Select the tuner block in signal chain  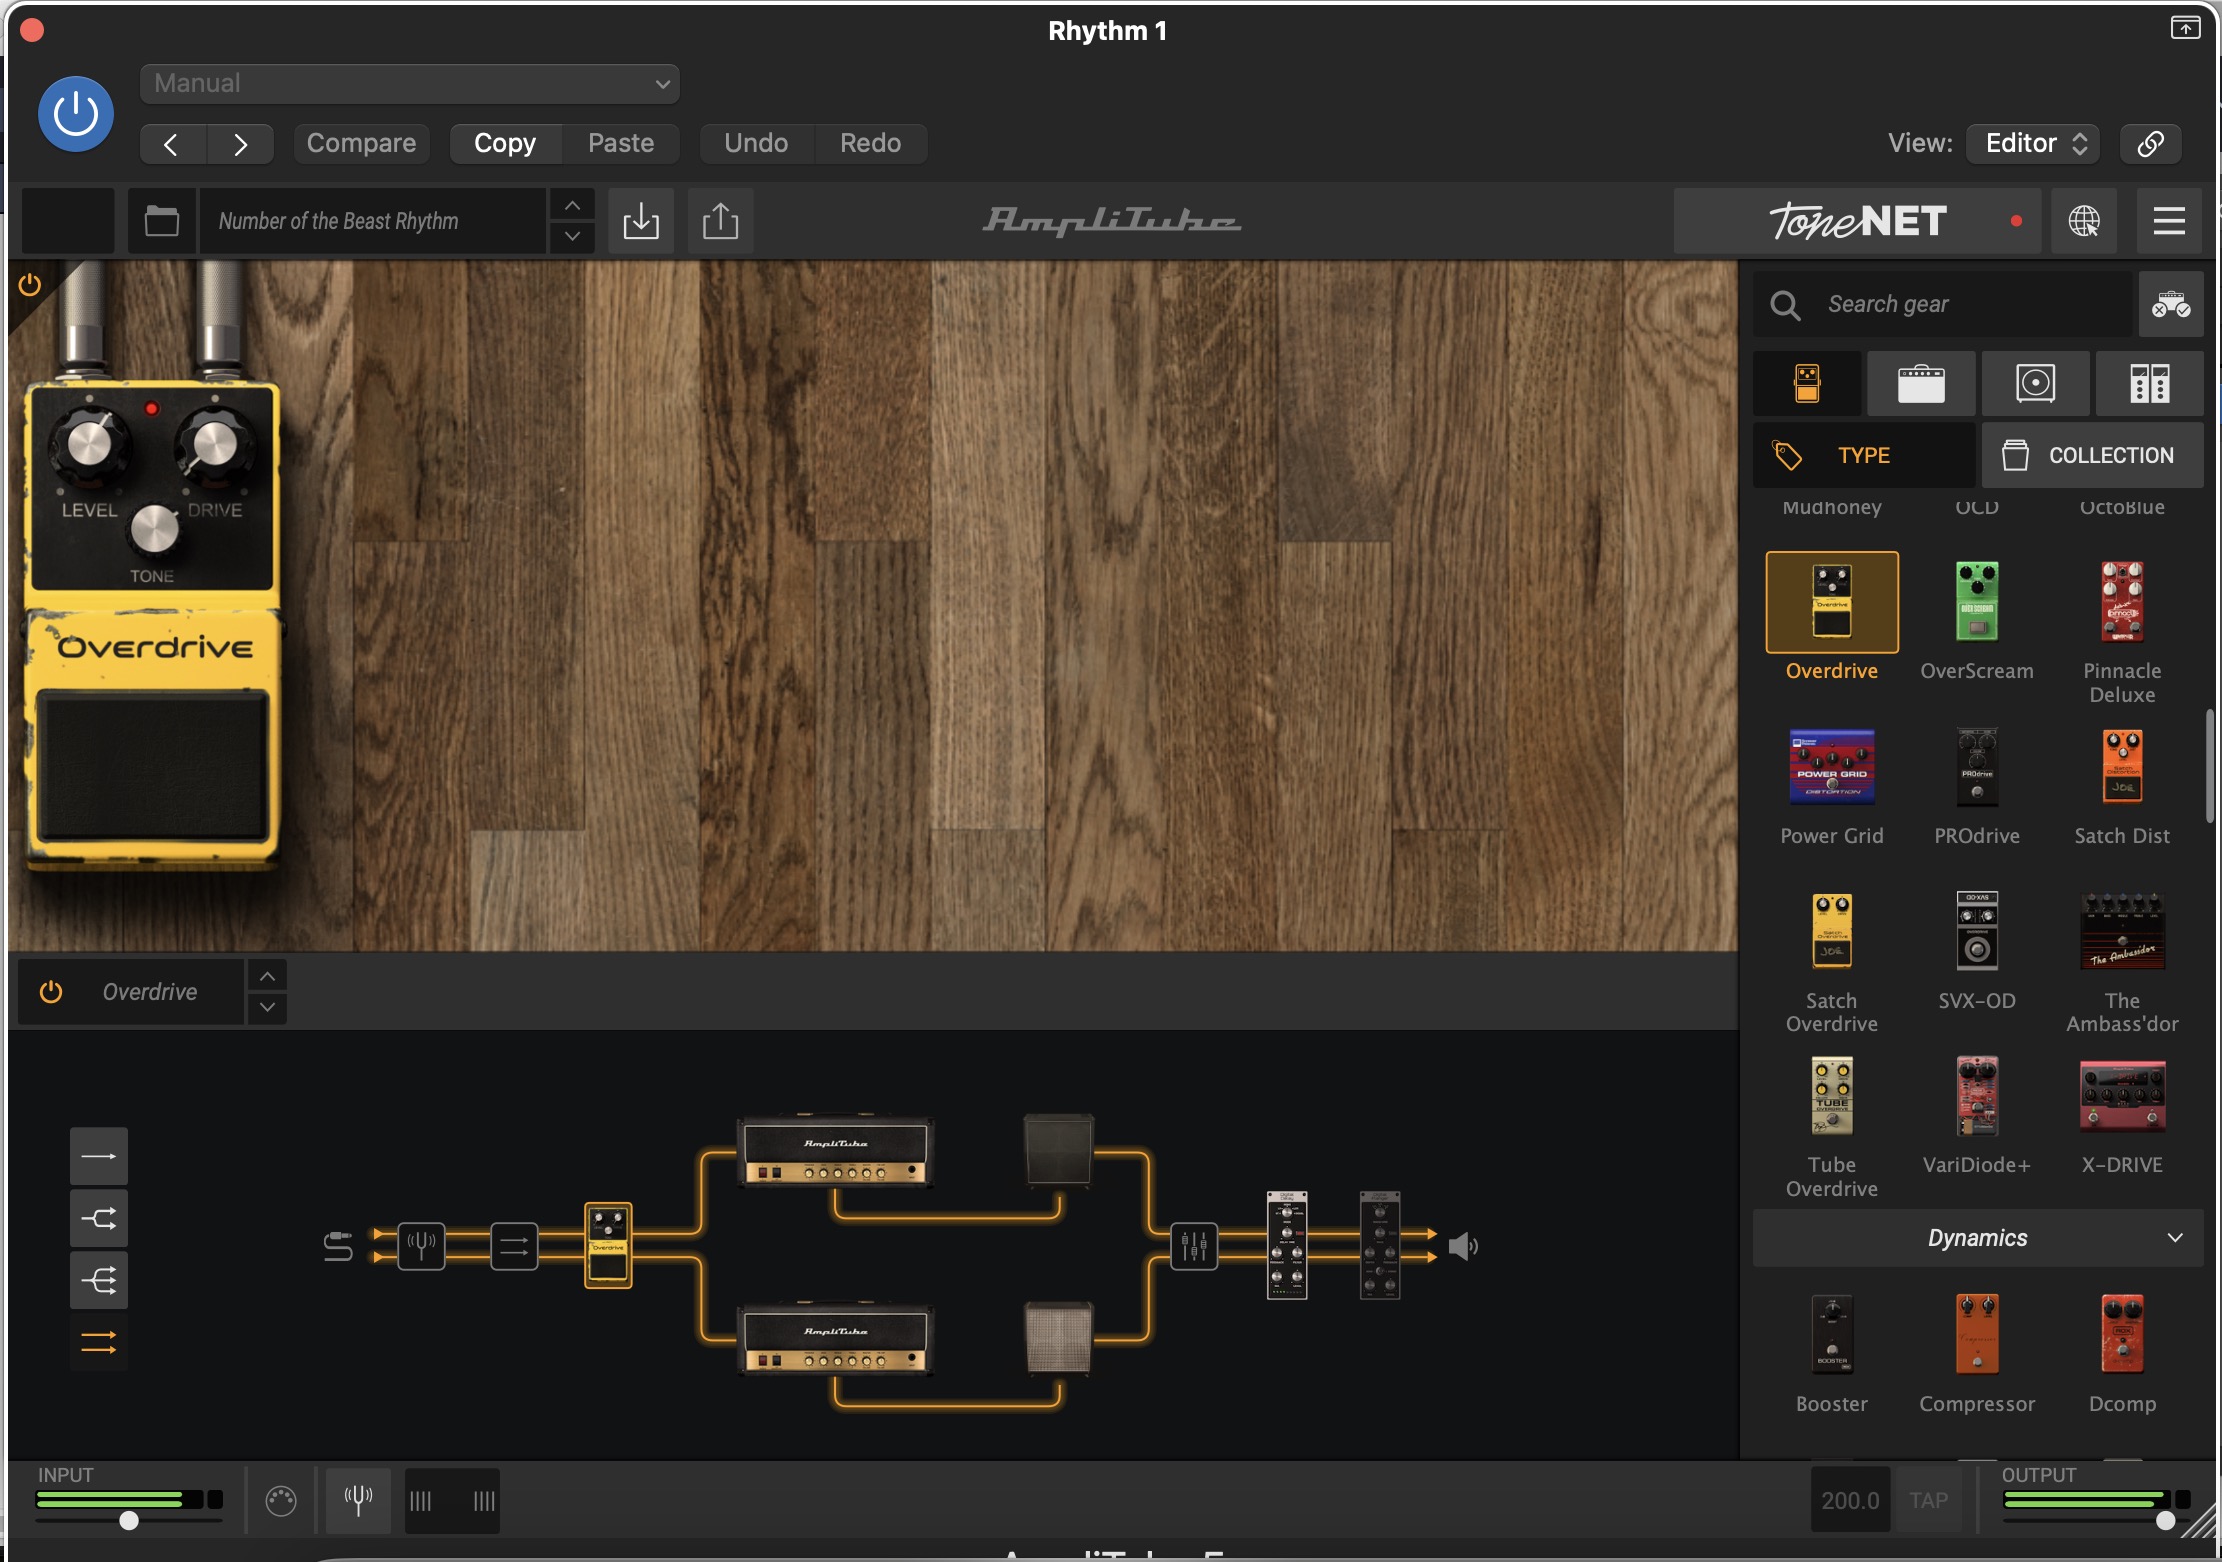coord(421,1246)
